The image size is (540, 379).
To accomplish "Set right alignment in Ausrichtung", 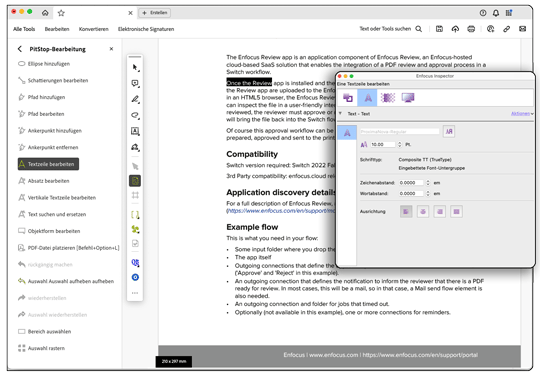I will point(440,211).
